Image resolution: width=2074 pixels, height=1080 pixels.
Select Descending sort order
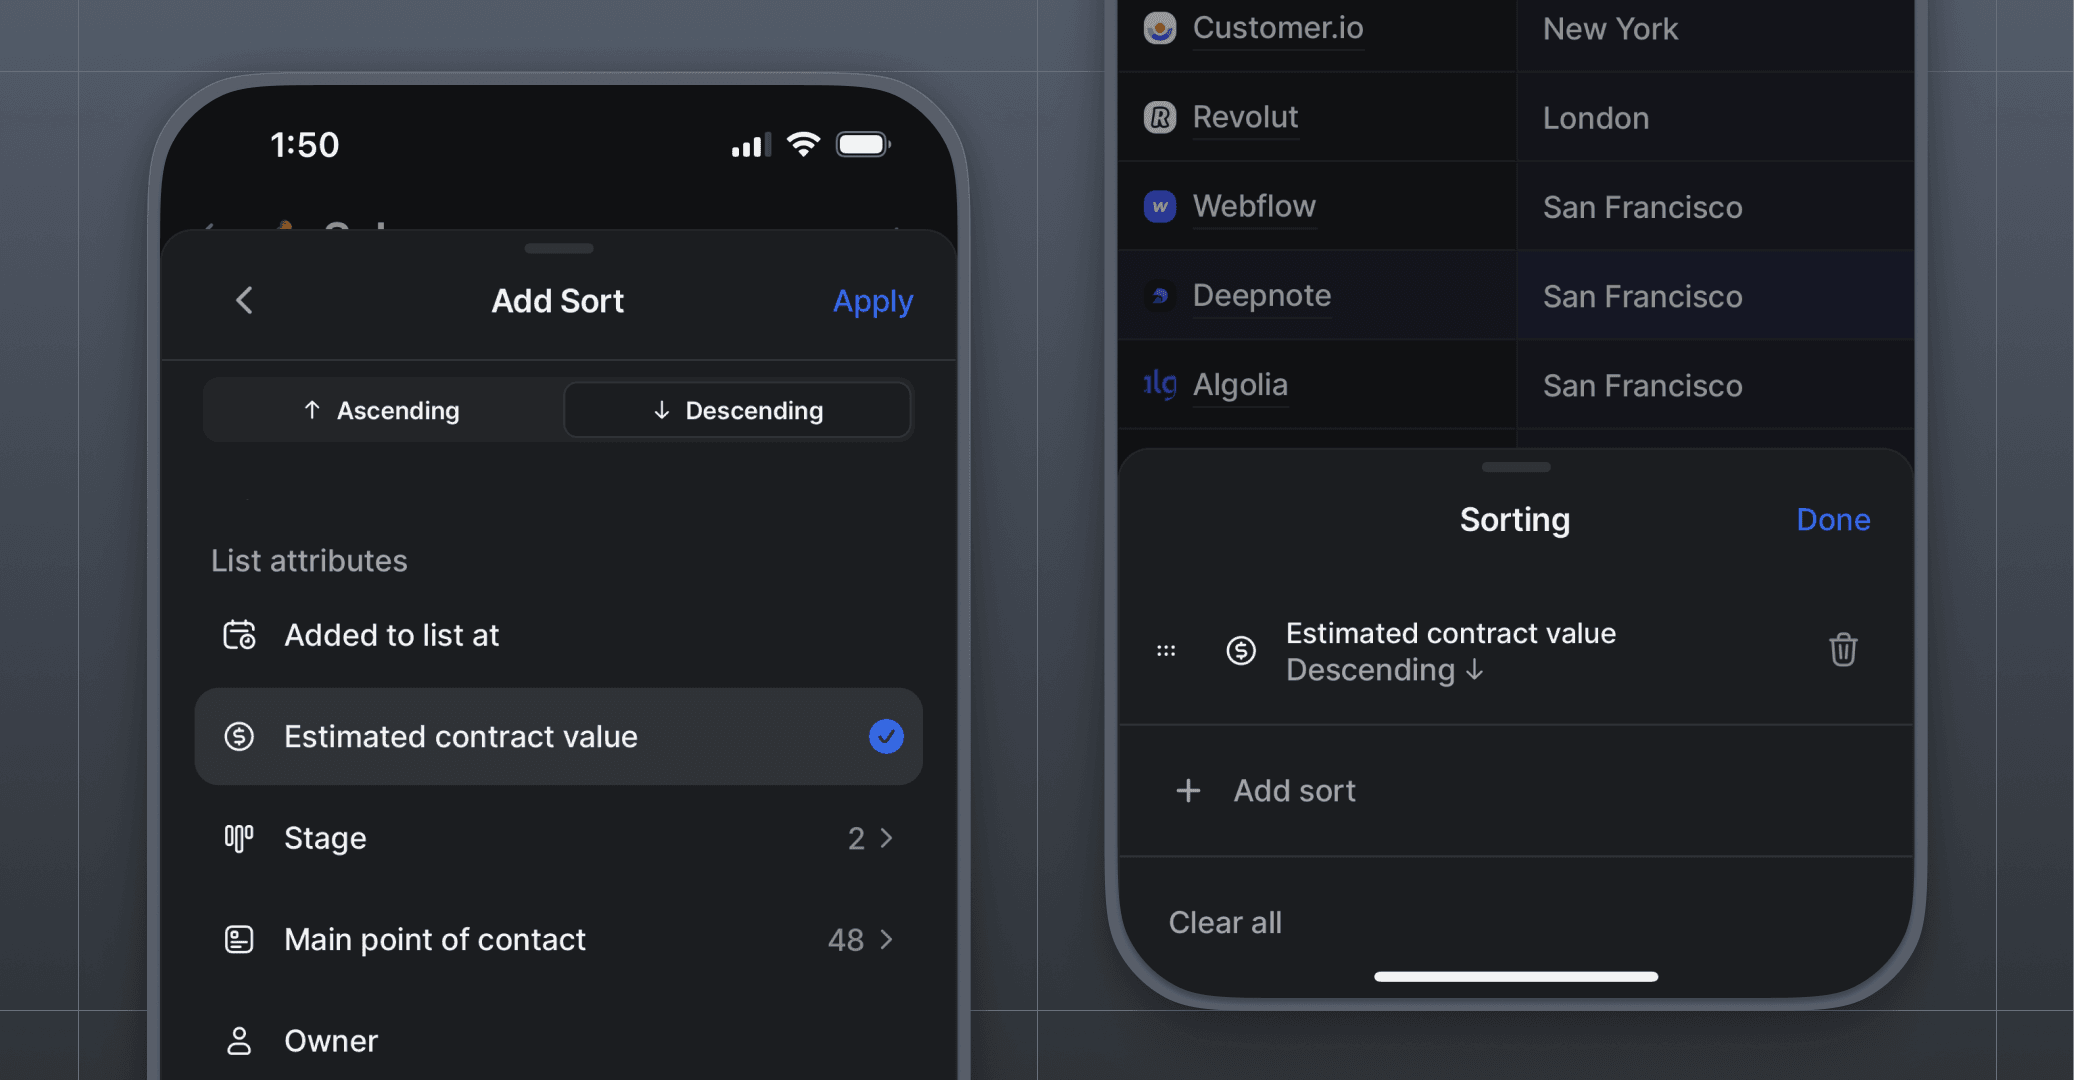(x=737, y=409)
